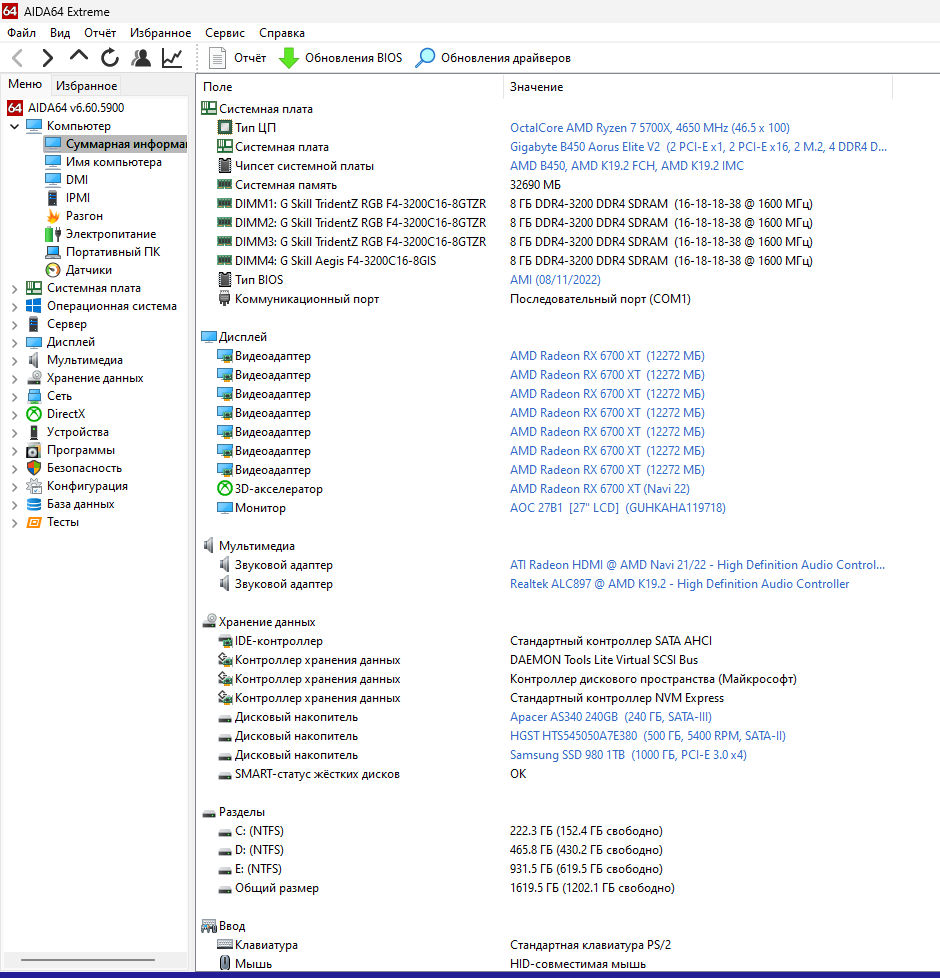Click the line graph toolbar icon
This screenshot has height=978, width=940.
click(x=172, y=58)
